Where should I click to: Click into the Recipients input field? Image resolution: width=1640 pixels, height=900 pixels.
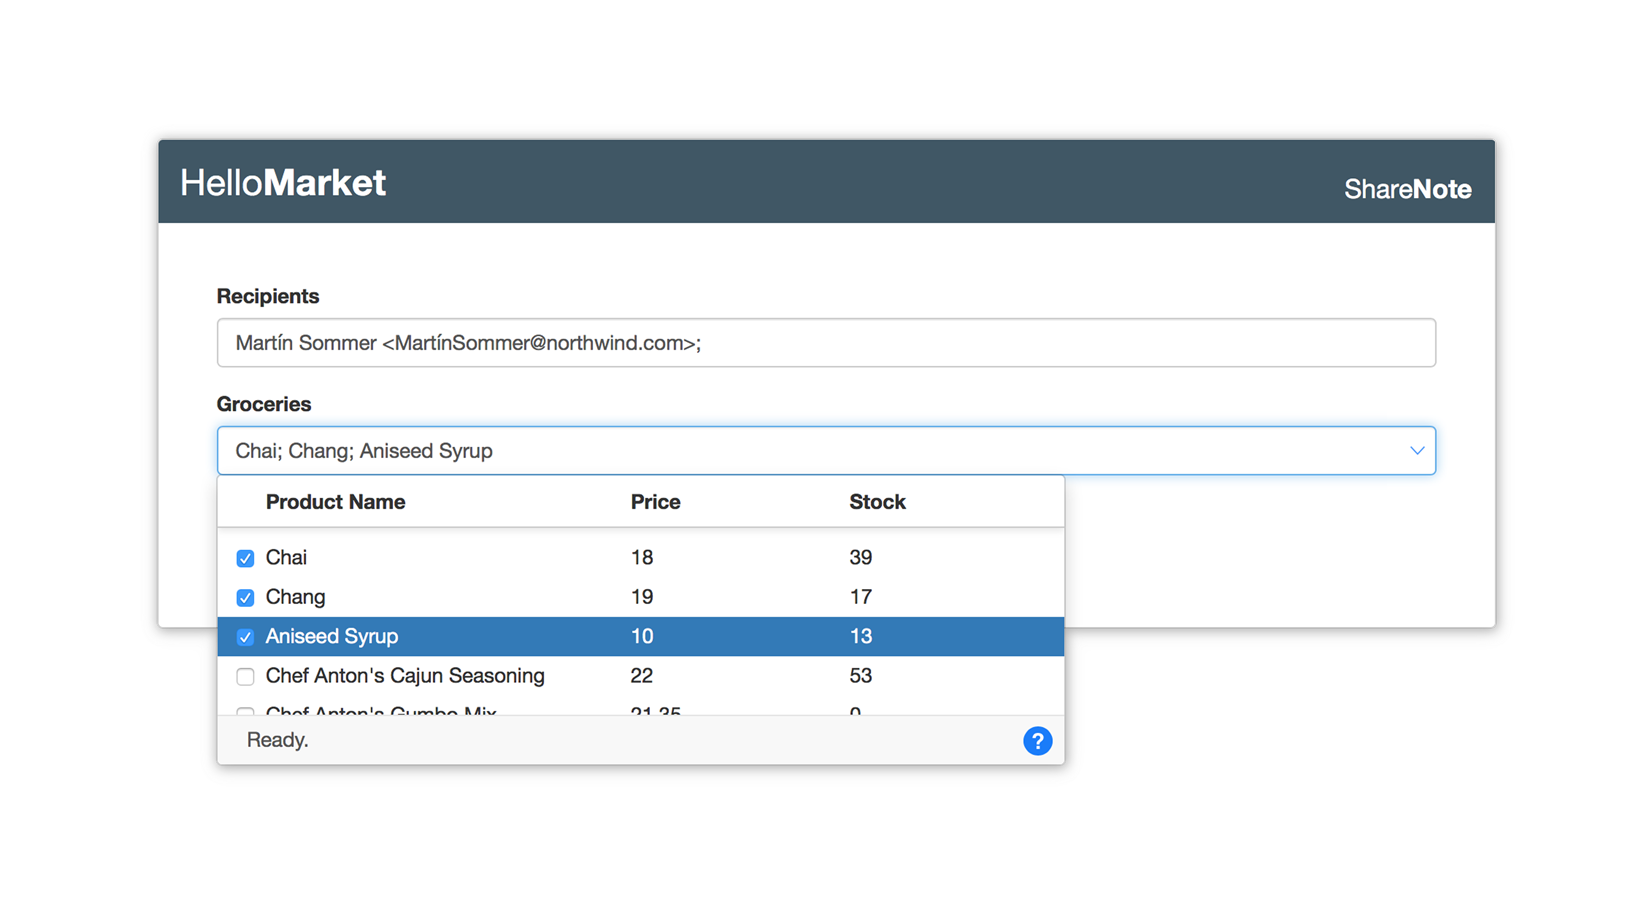coord(825,343)
